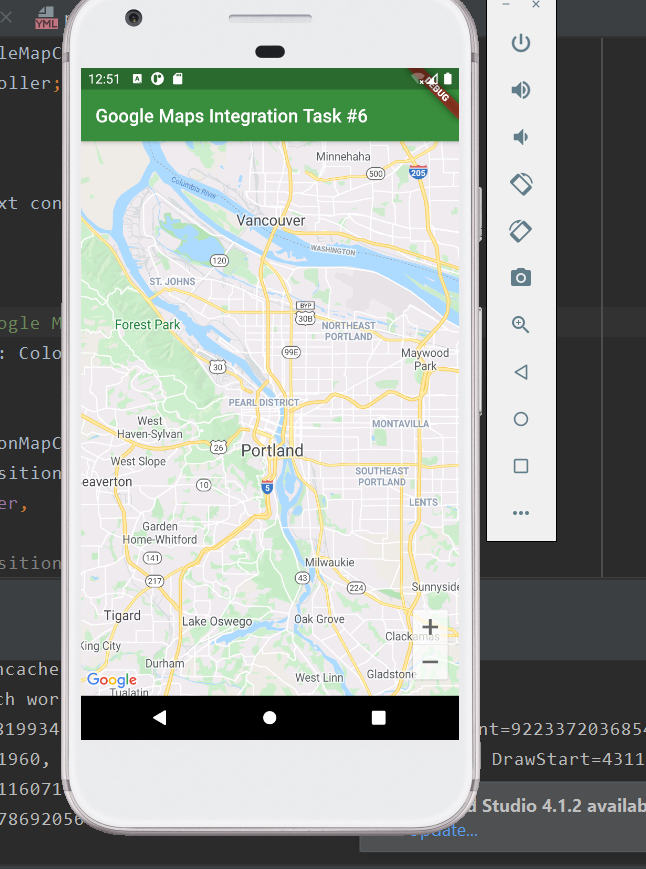Tap Minnehaha label on map
Viewport: 646px width, 869px height.
point(343,157)
